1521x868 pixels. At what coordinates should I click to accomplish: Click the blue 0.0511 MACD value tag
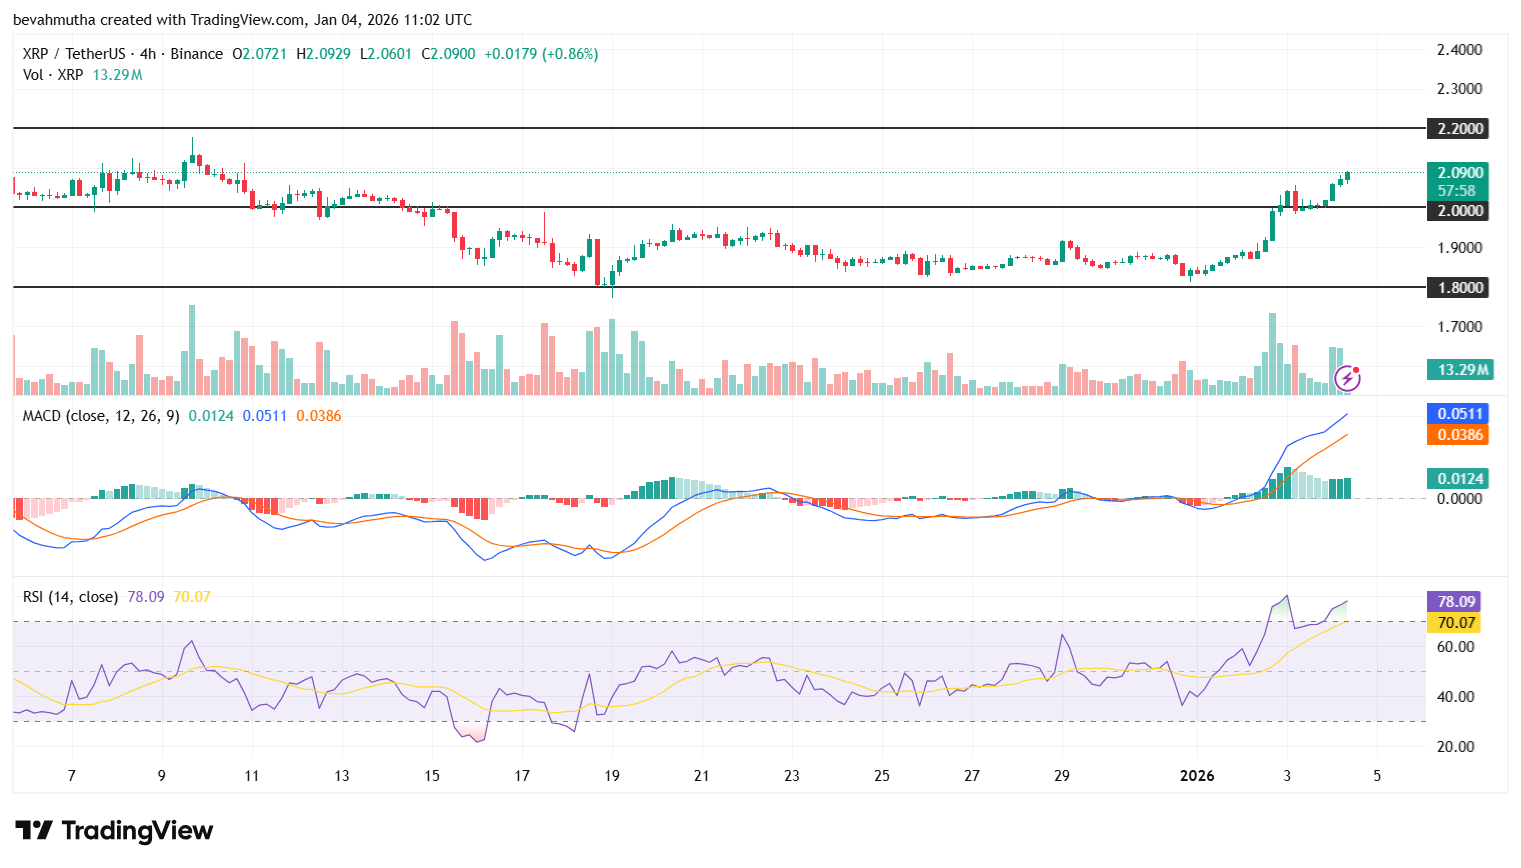(x=1458, y=414)
